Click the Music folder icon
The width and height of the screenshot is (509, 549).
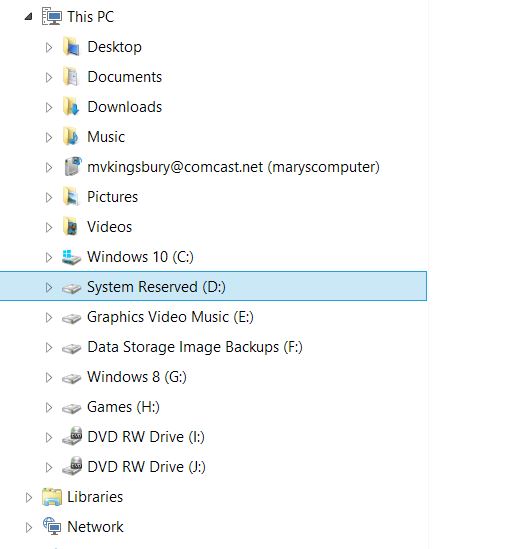point(72,137)
